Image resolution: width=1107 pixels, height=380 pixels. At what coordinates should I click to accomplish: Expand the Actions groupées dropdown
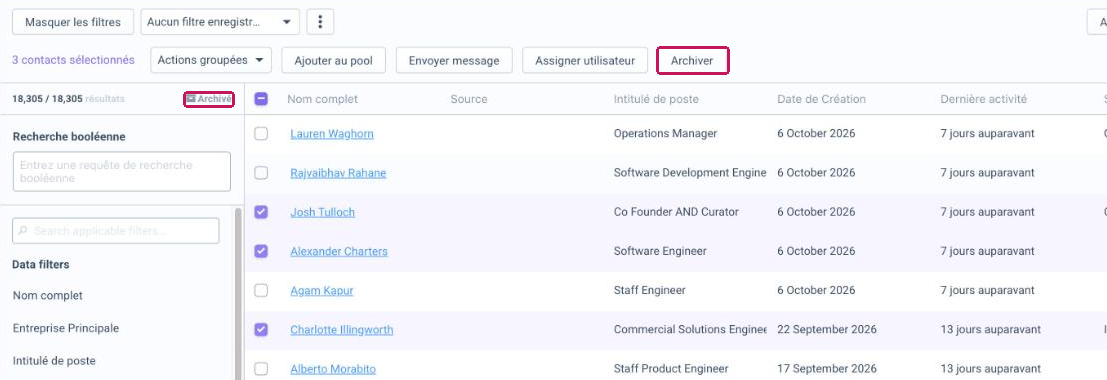(211, 61)
